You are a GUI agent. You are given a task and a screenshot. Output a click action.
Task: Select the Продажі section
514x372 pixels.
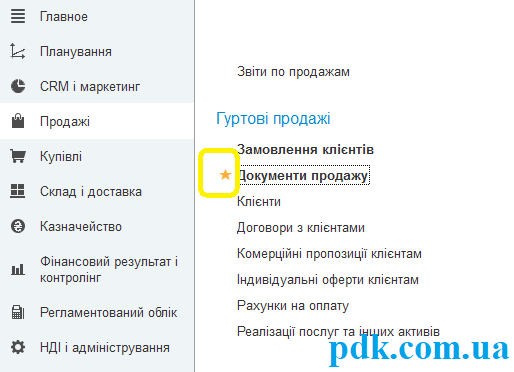pos(65,121)
